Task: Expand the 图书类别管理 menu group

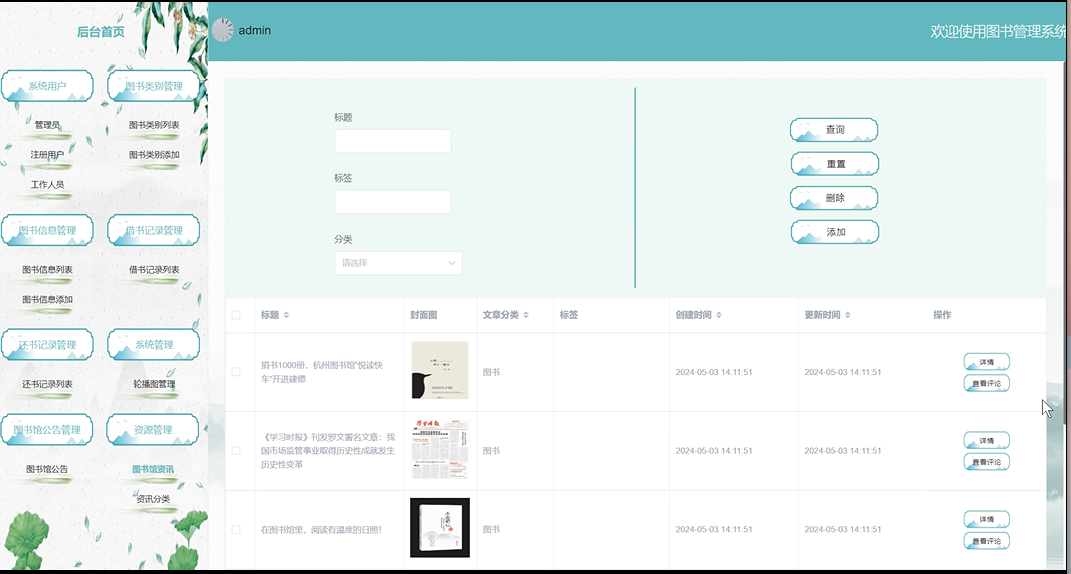Action: (x=154, y=86)
